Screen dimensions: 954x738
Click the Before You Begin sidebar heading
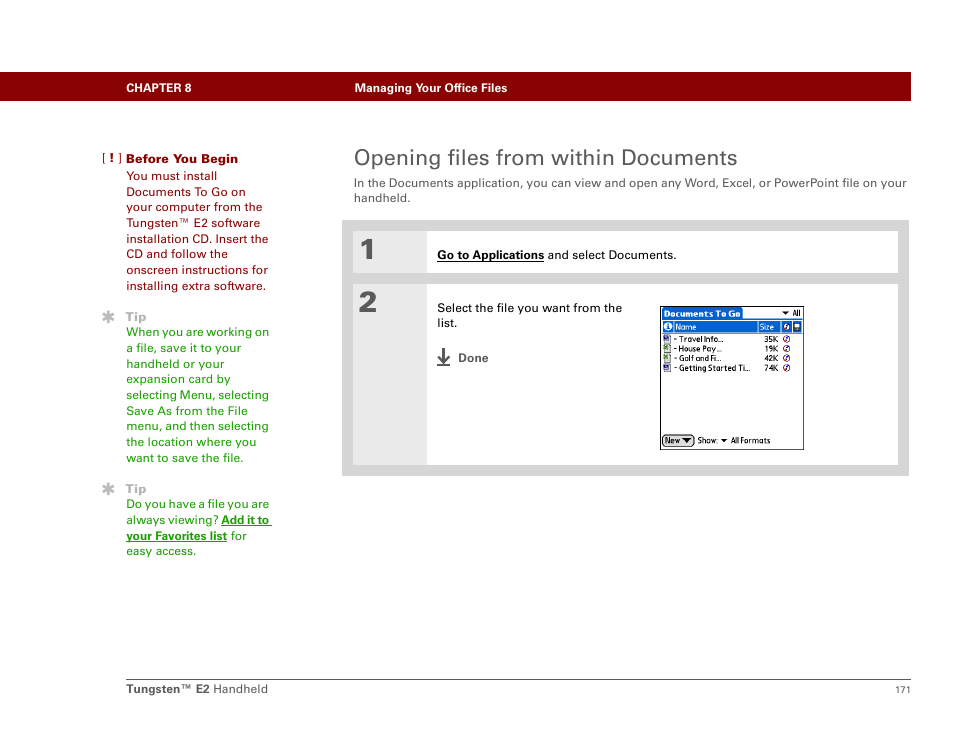pos(182,159)
